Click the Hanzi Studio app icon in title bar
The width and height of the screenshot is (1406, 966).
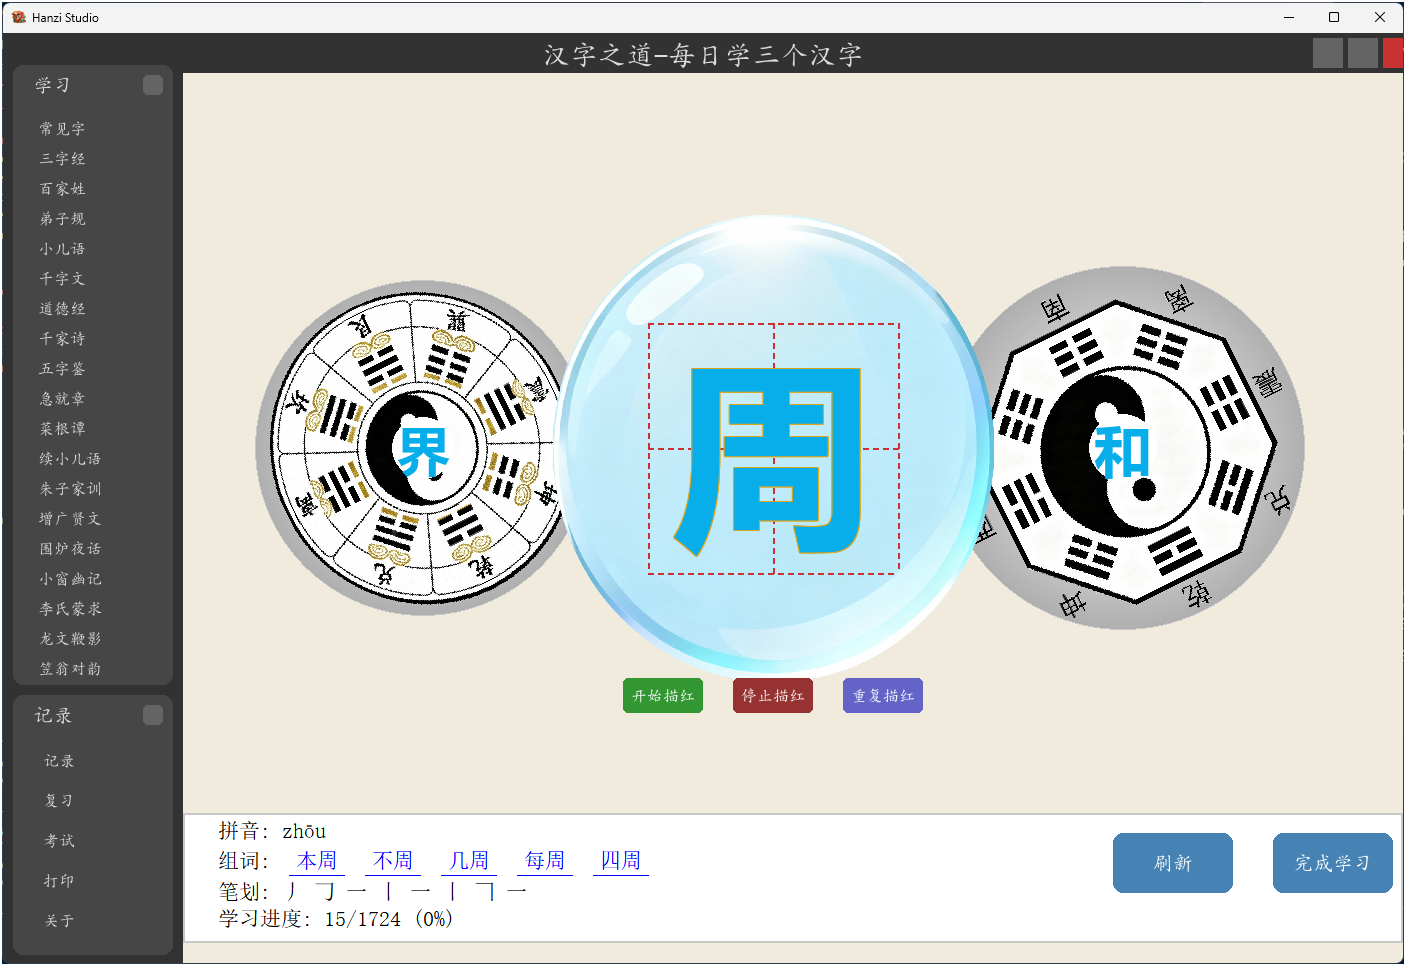[x=18, y=17]
